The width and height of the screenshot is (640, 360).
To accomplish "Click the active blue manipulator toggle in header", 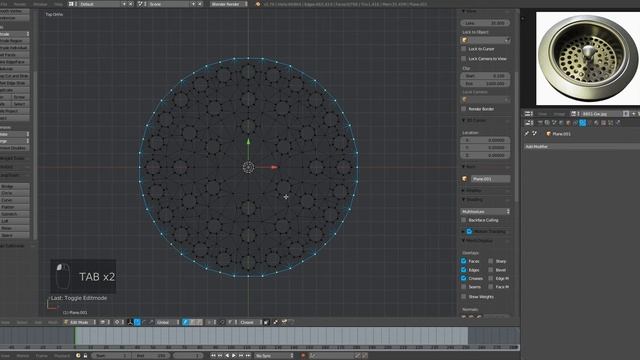I will click(x=137, y=322).
